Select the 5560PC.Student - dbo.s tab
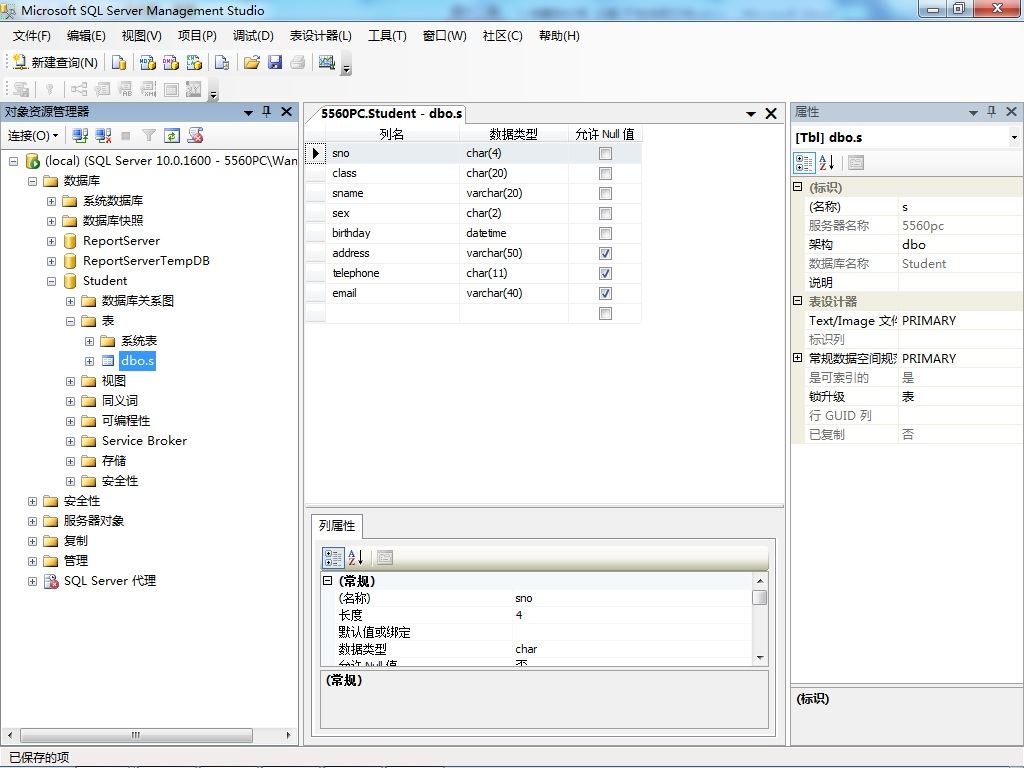Image resolution: width=1024 pixels, height=768 pixels. (391, 114)
